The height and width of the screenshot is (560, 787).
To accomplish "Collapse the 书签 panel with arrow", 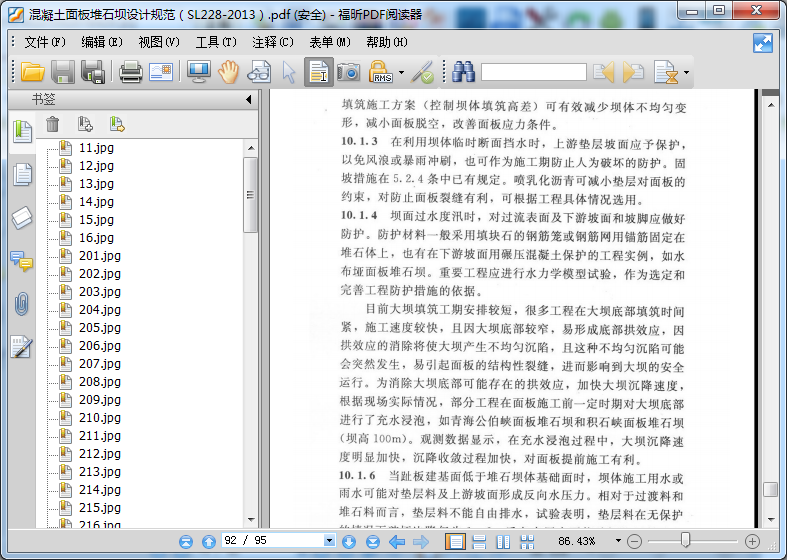I will pyautogui.click(x=248, y=99).
